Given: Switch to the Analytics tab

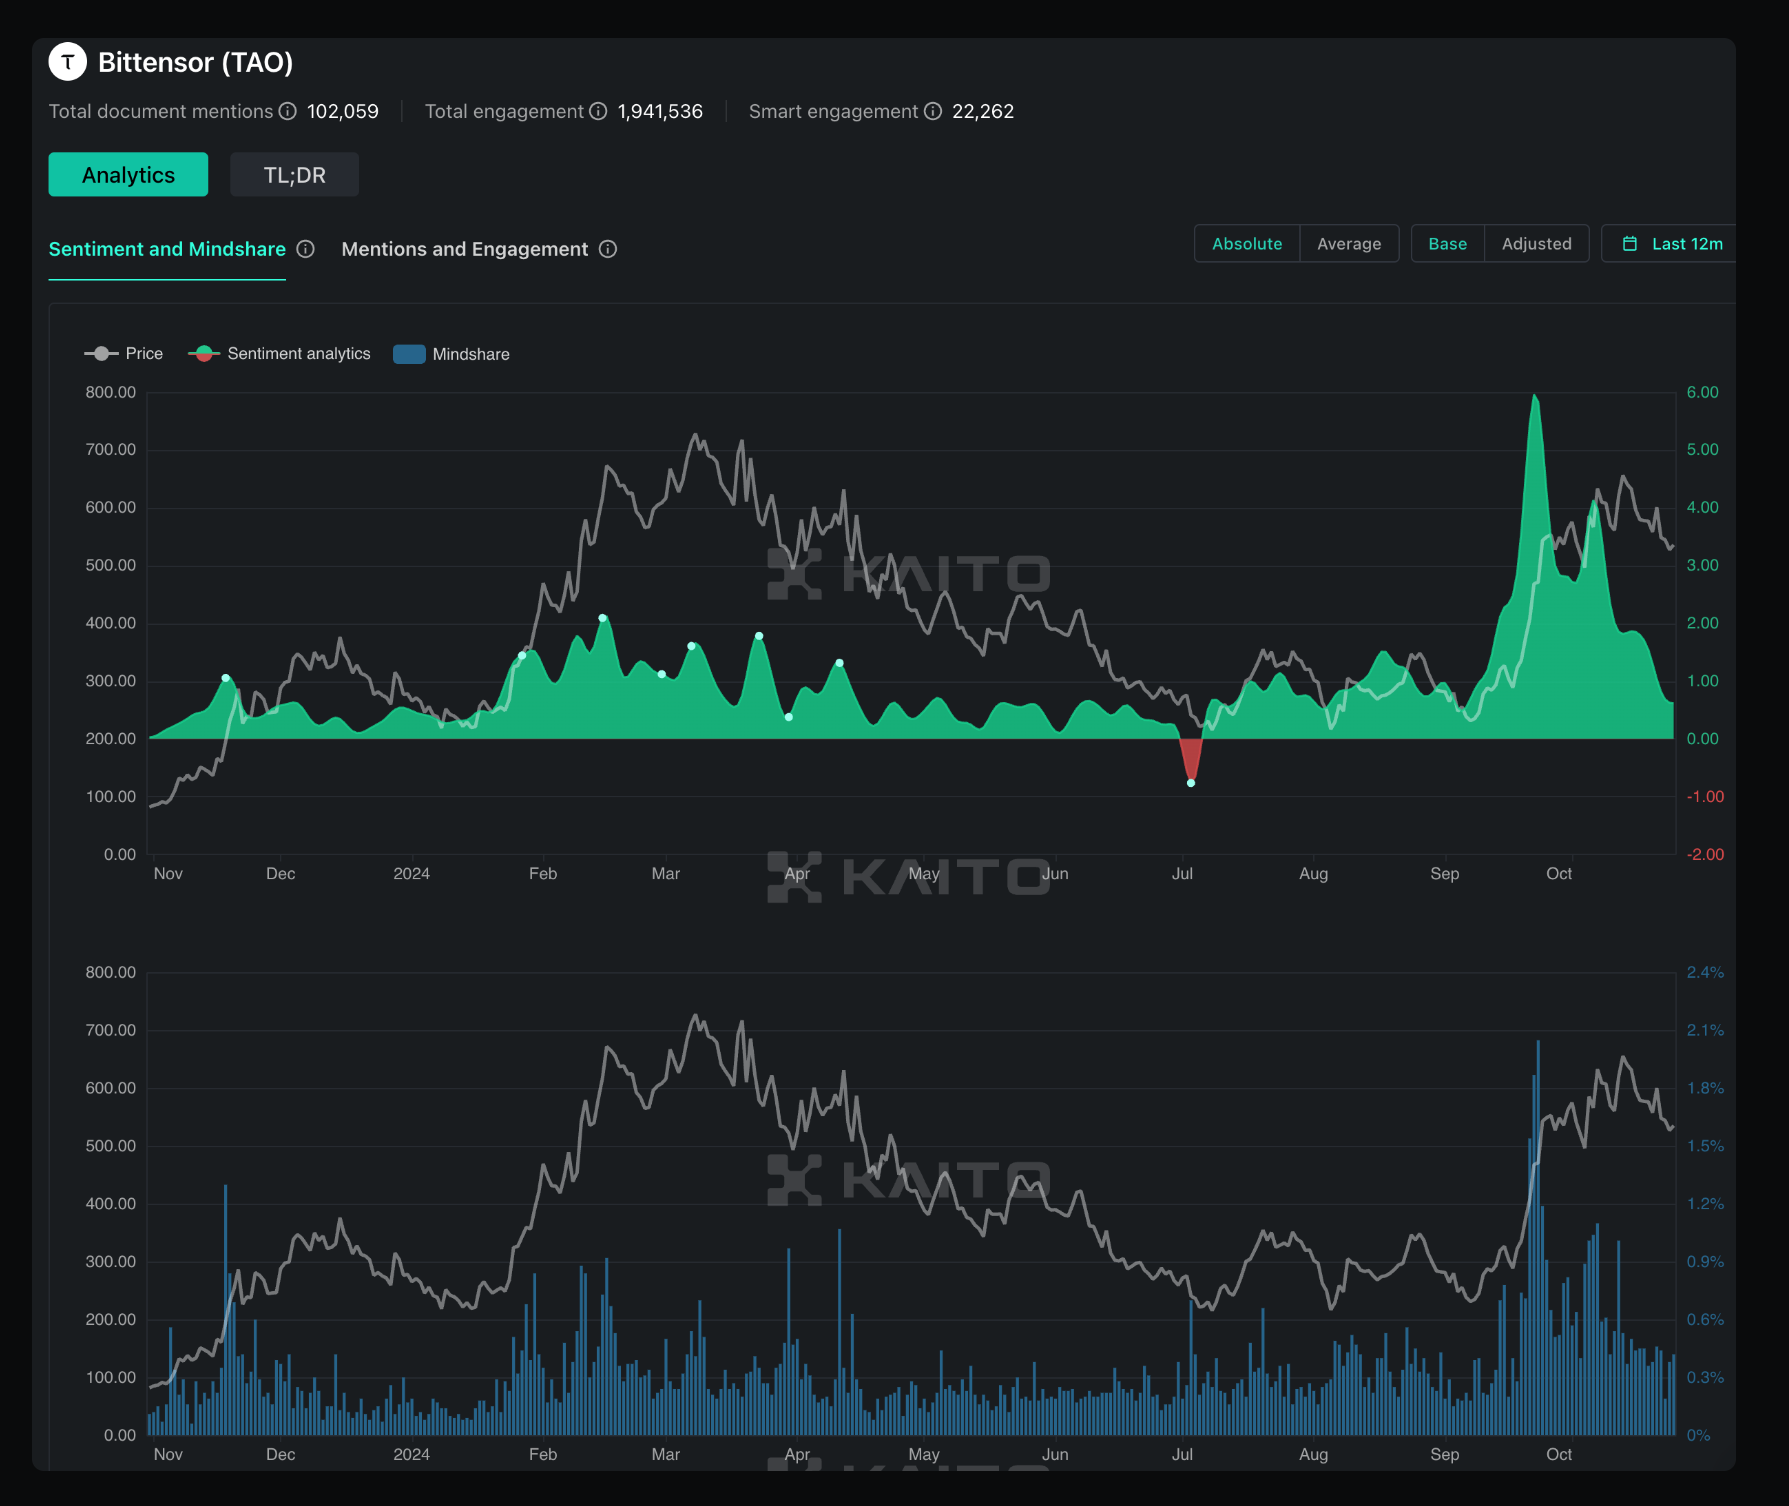Looking at the screenshot, I should [x=128, y=175].
